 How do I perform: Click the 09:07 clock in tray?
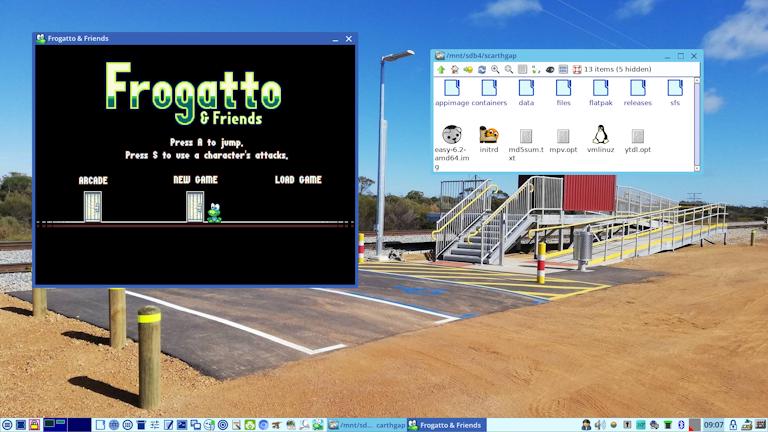click(713, 425)
